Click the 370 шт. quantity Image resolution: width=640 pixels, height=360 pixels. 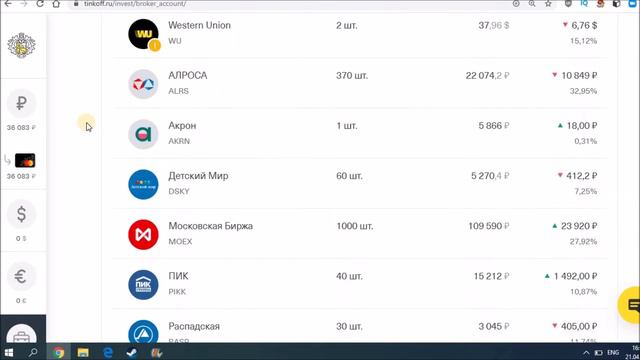[x=352, y=76]
